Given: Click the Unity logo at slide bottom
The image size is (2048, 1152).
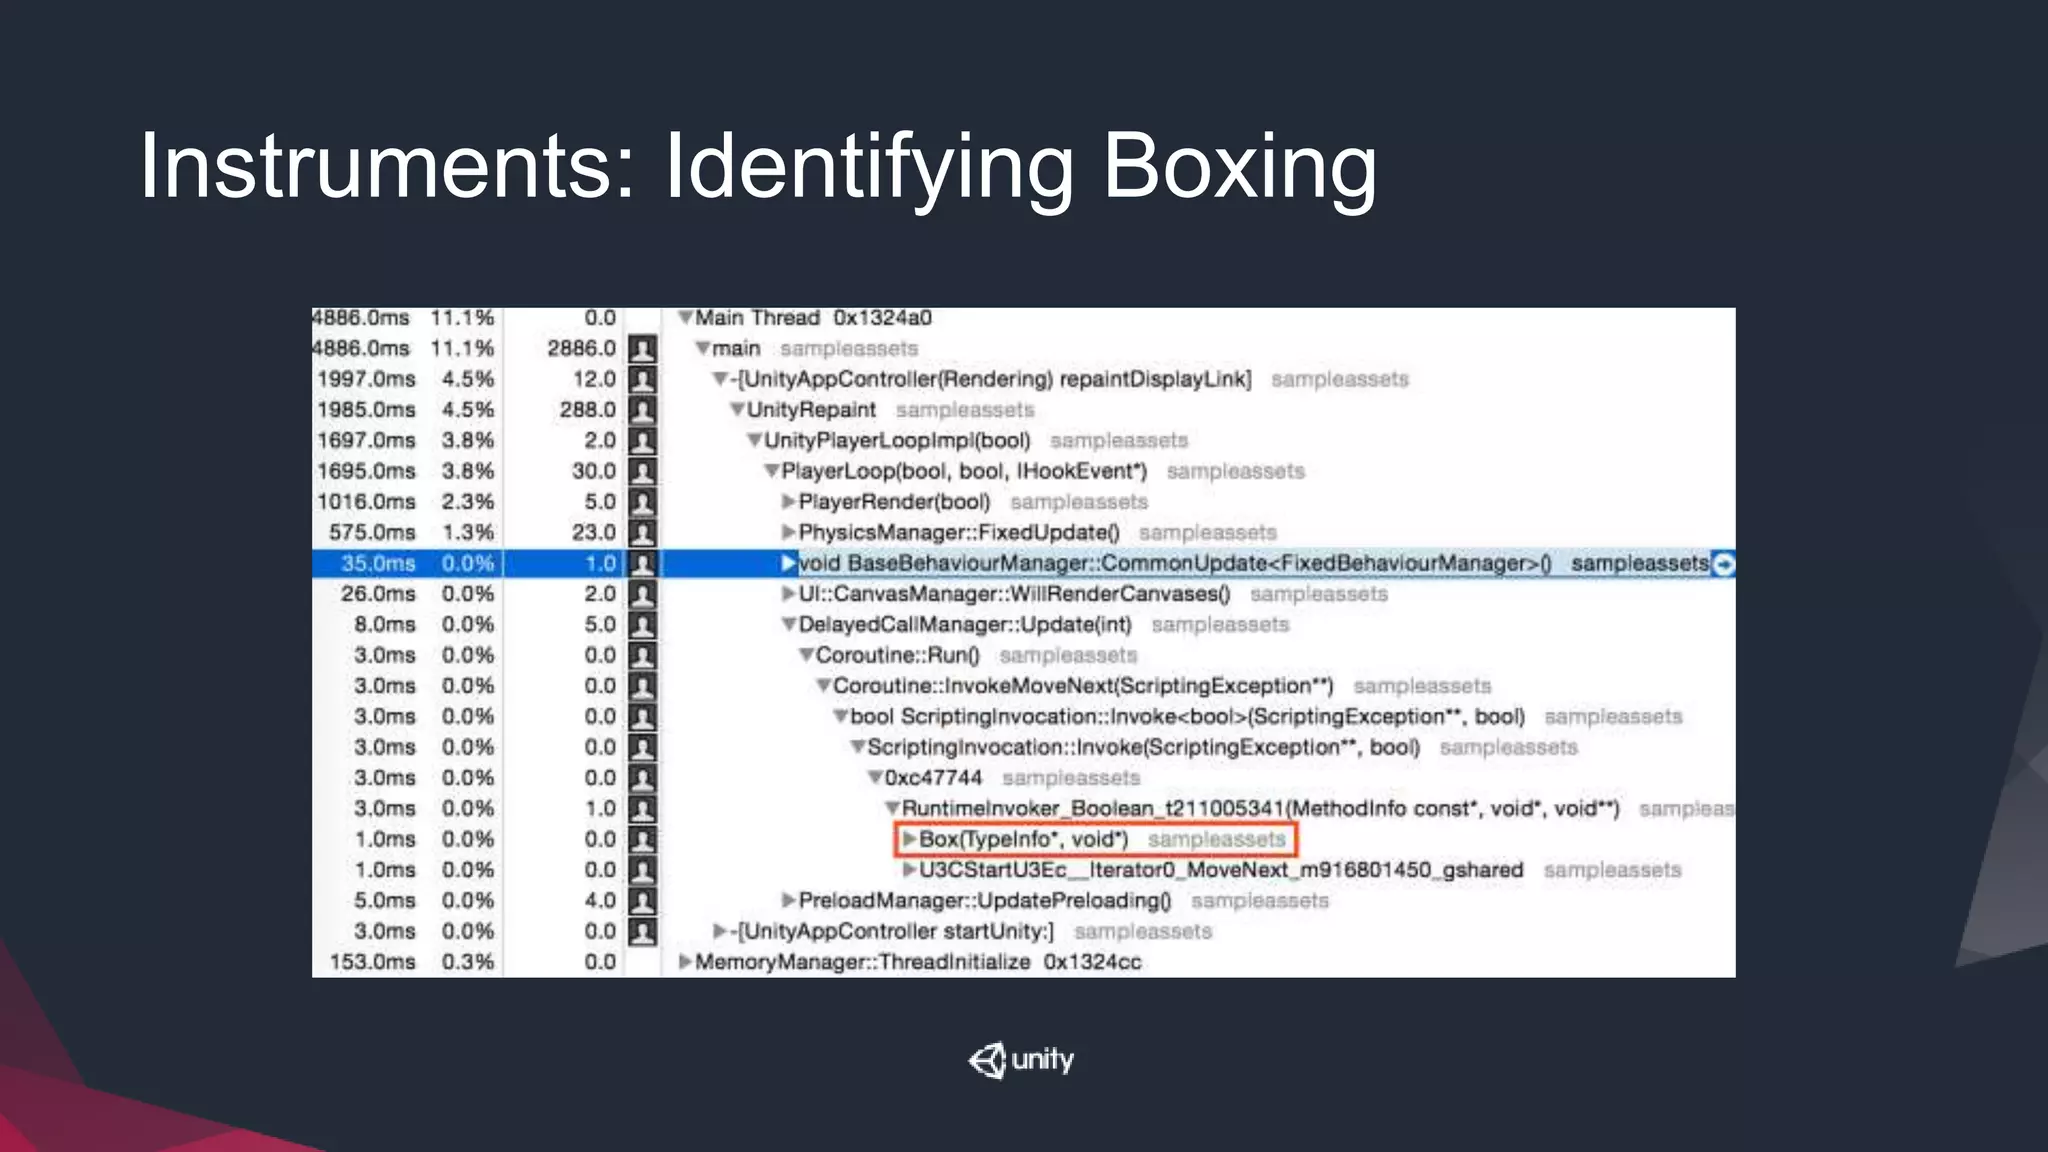Looking at the screenshot, I should pyautogui.click(x=1021, y=1060).
